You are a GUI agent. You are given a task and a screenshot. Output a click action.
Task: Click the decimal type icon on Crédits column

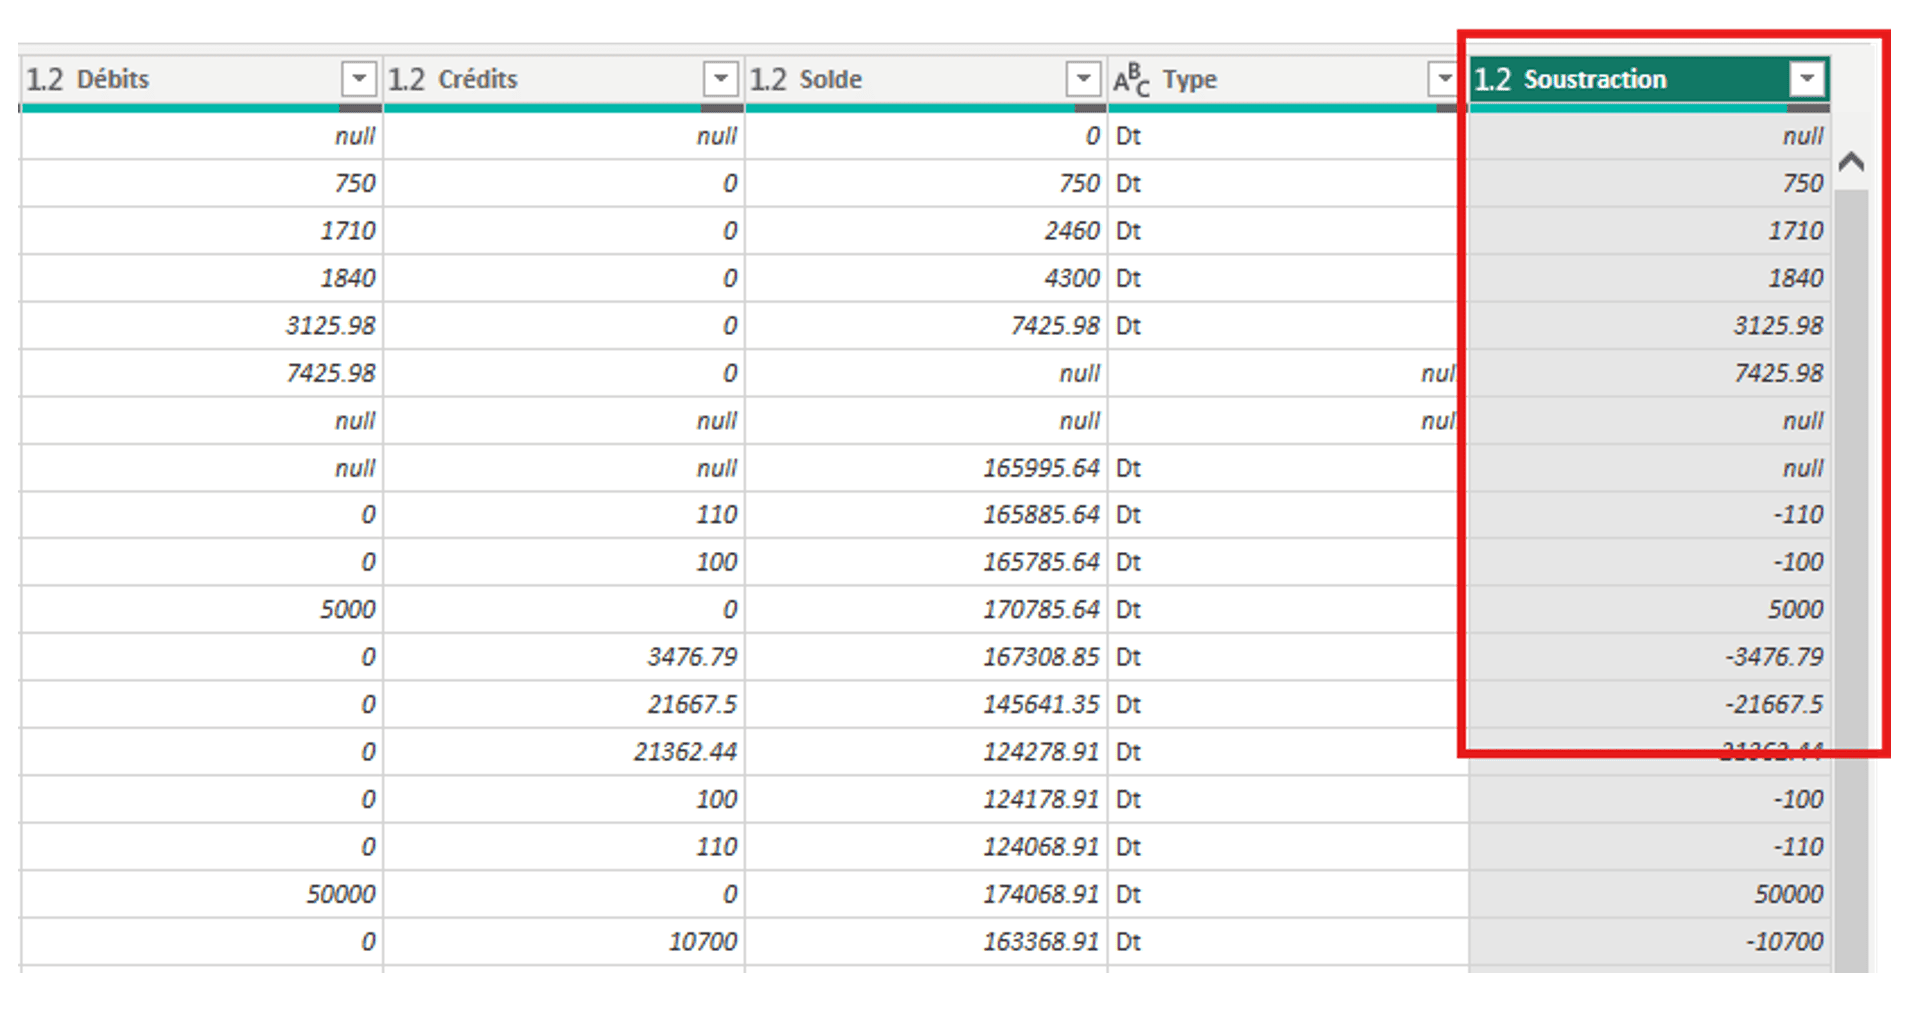pyautogui.click(x=407, y=79)
